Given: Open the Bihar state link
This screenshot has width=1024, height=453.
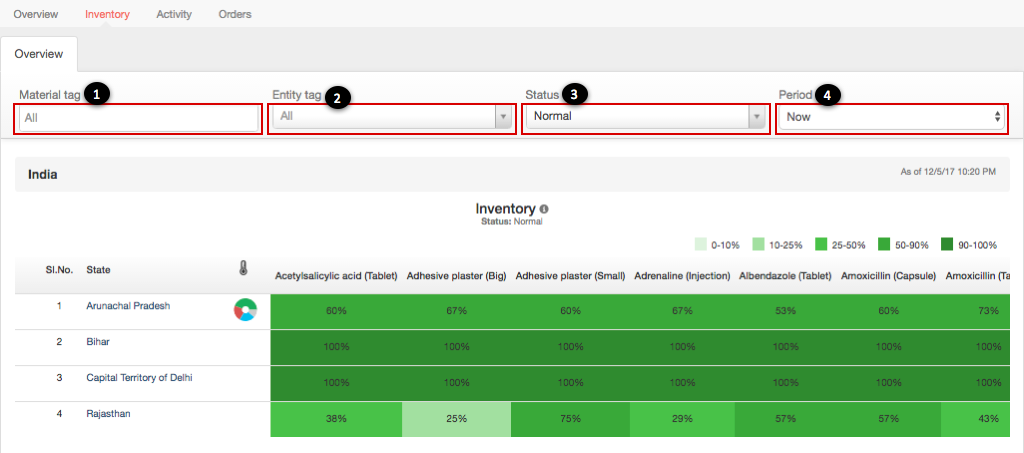Looking at the screenshot, I should pyautogui.click(x=96, y=341).
